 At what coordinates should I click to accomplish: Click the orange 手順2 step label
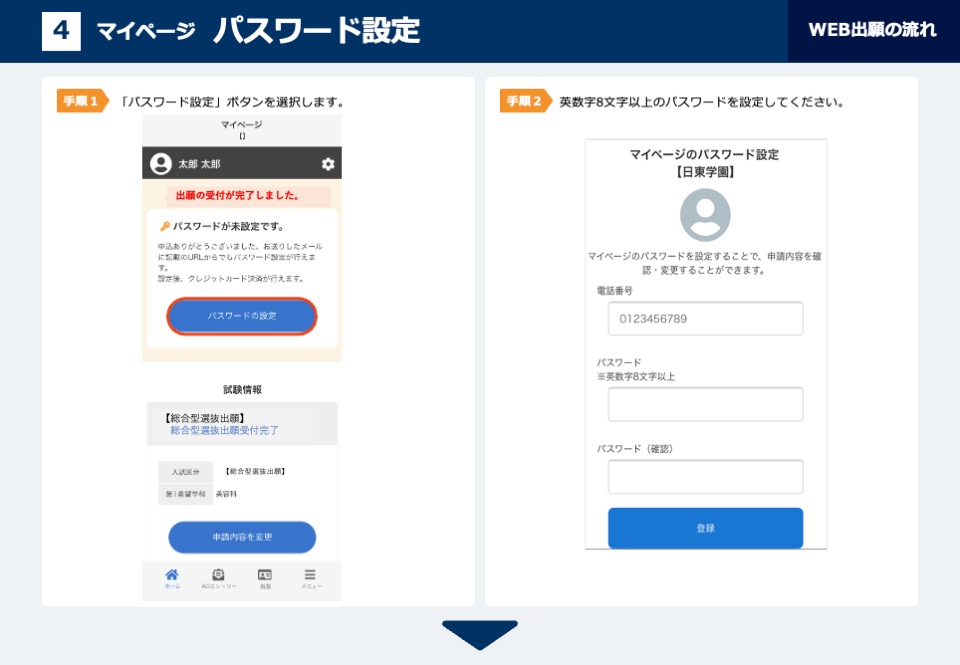point(526,101)
